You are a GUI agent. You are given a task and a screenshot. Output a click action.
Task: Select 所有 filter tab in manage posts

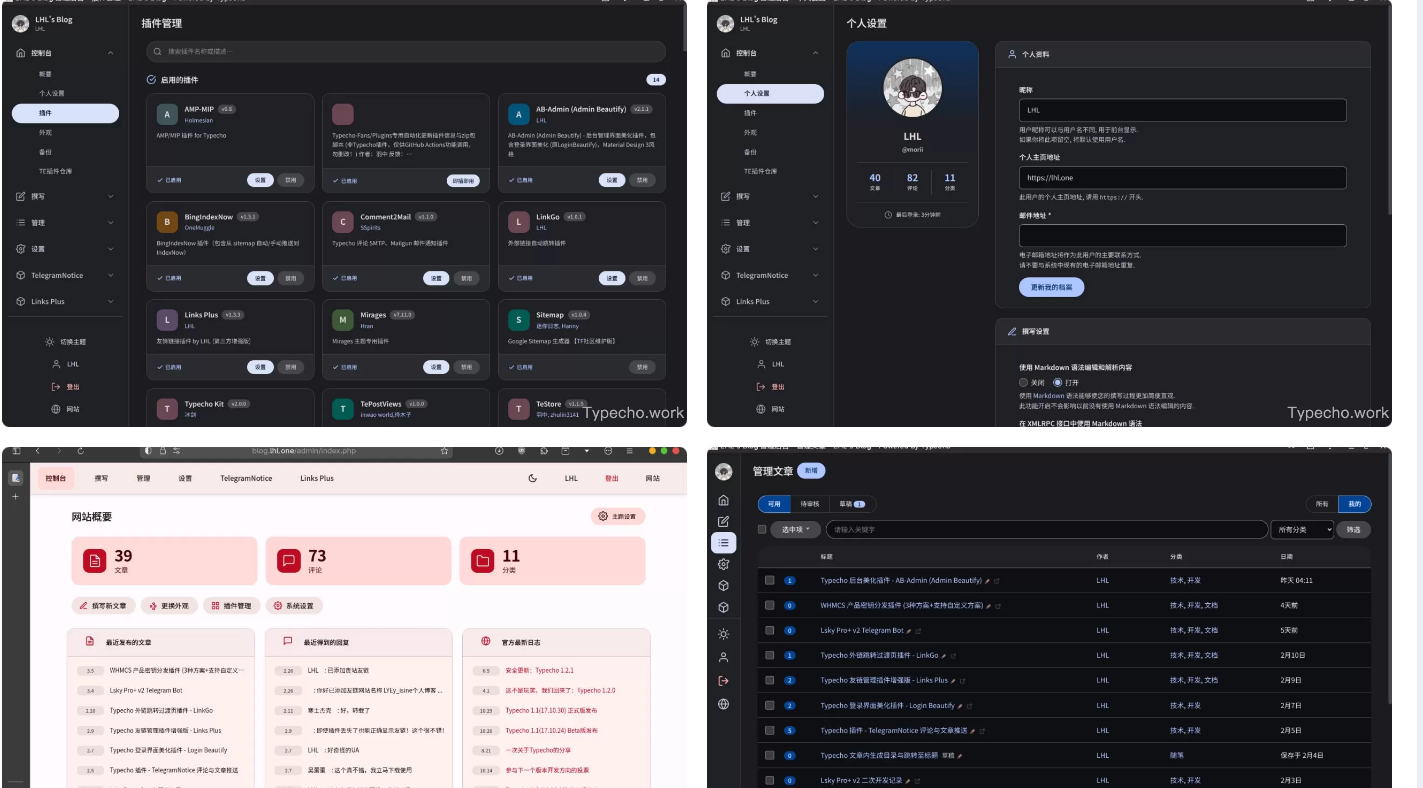pos(1322,504)
